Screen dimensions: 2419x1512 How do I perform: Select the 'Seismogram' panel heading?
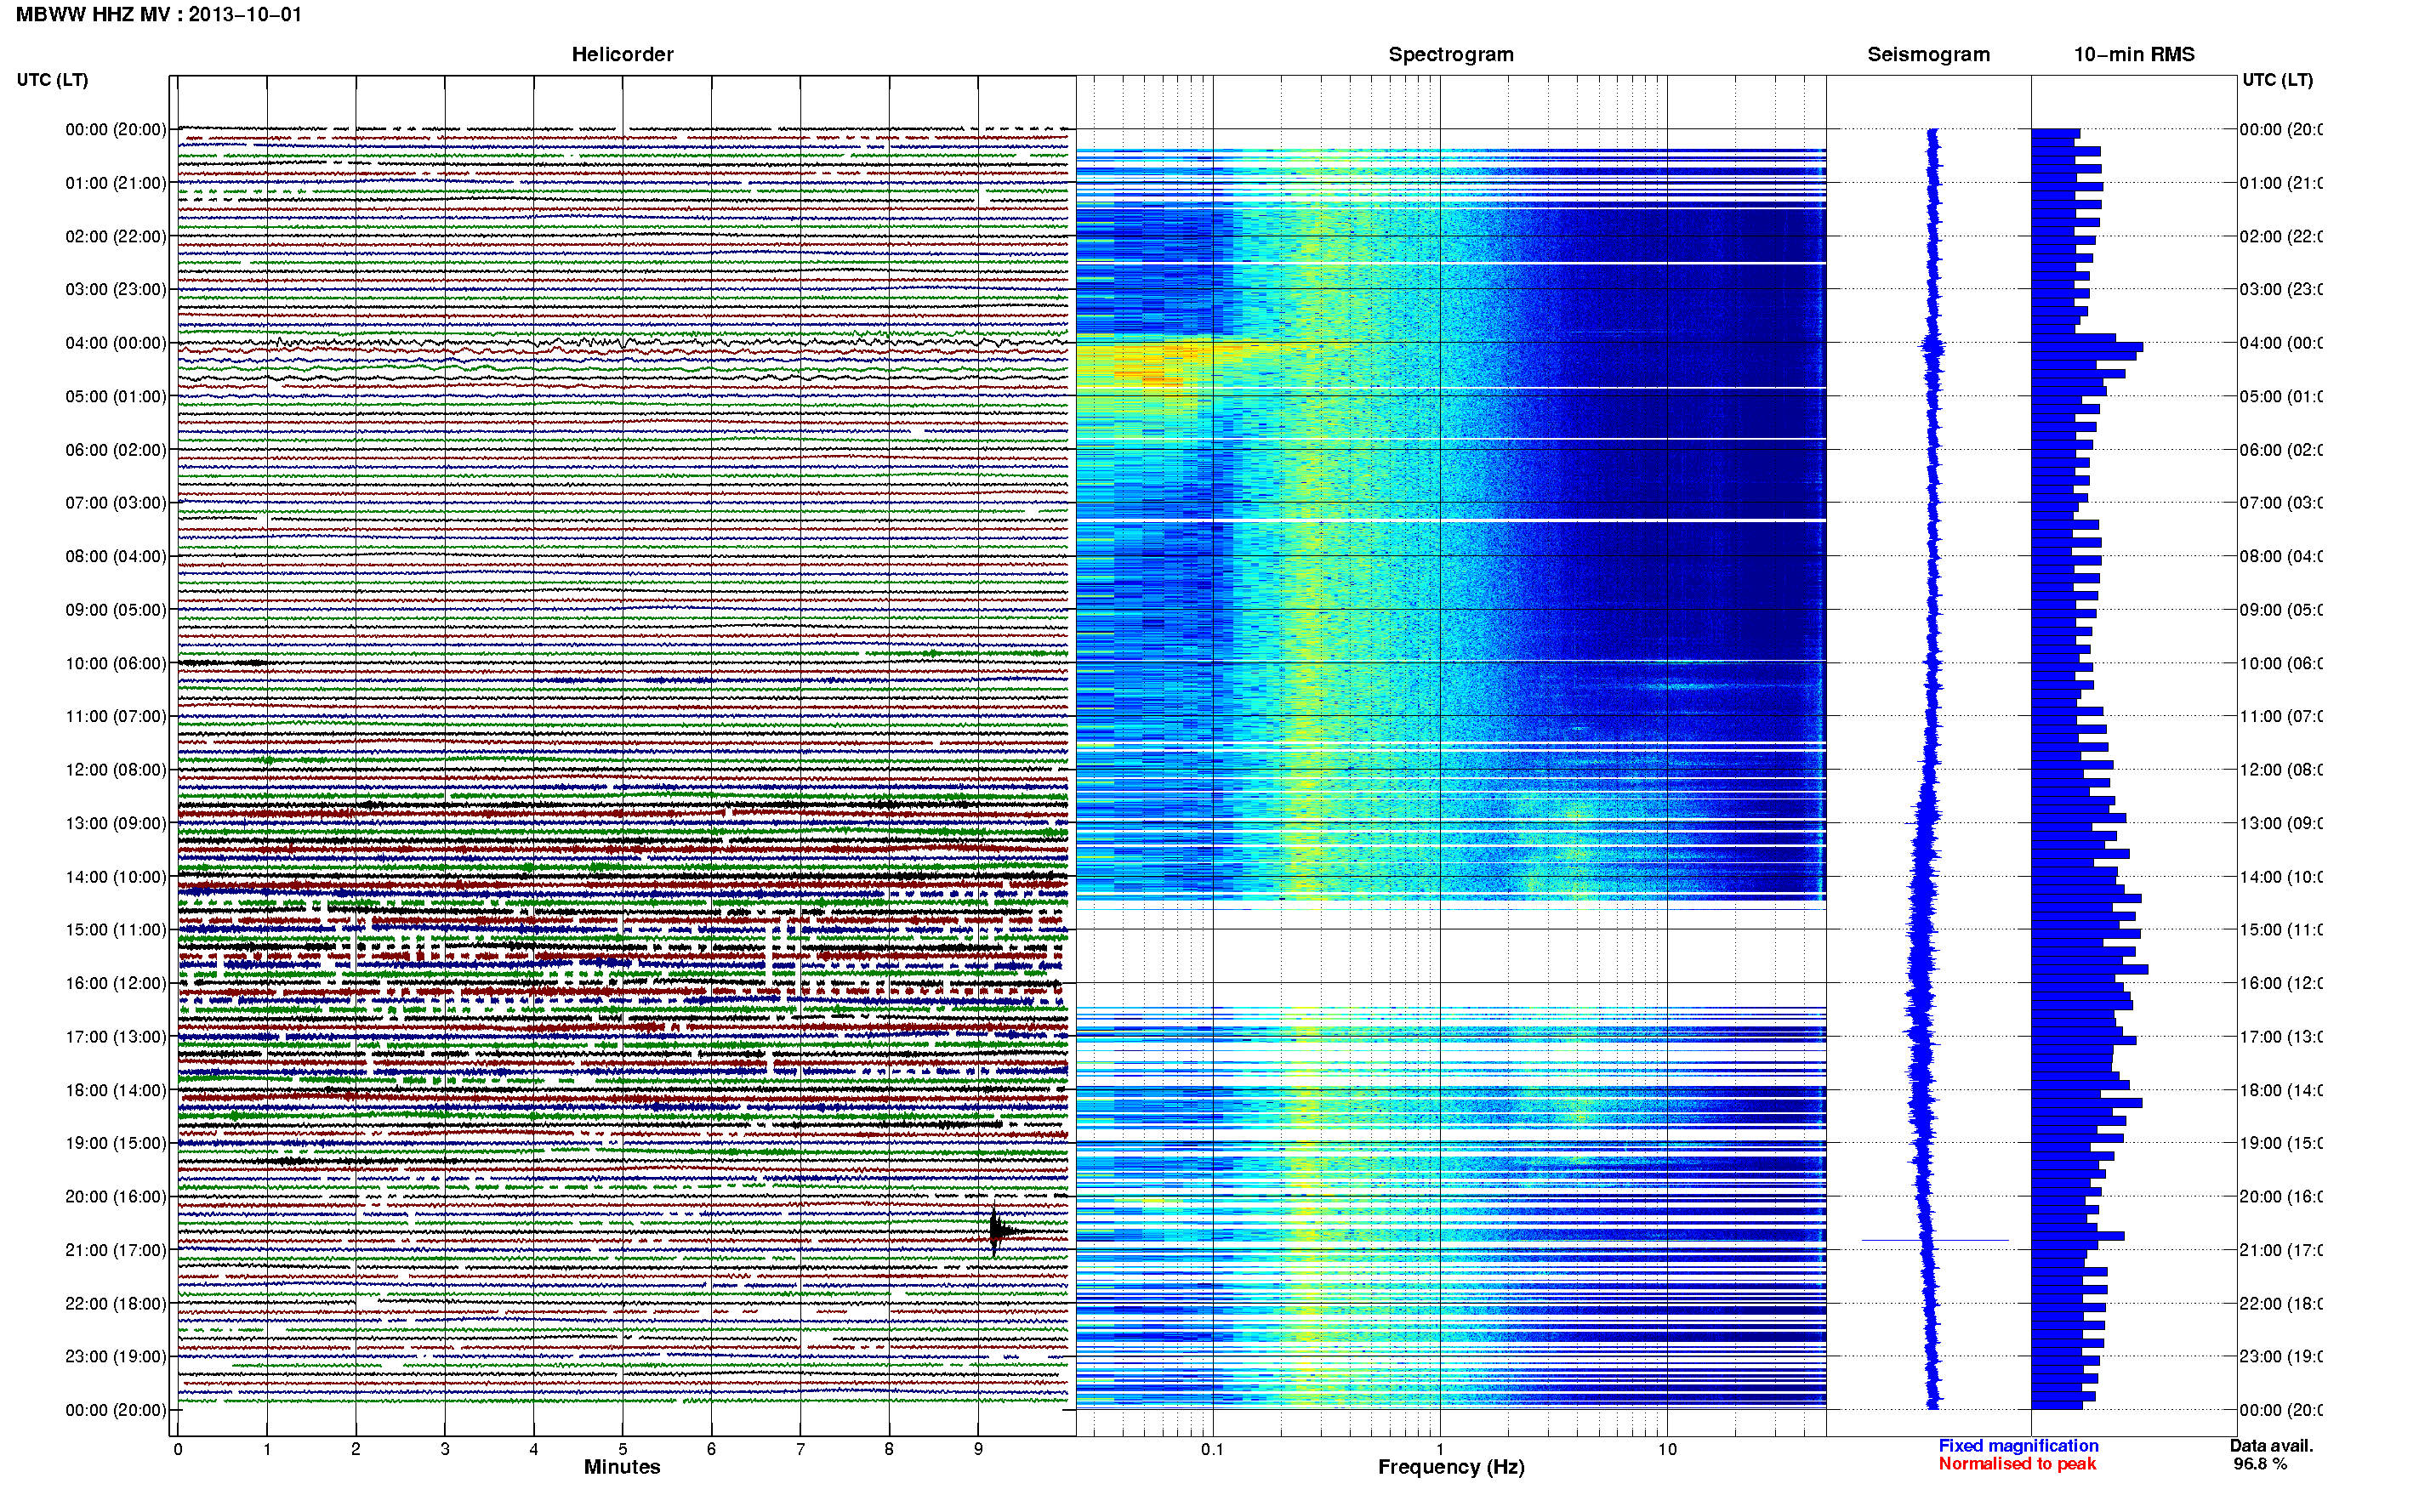(x=1928, y=54)
